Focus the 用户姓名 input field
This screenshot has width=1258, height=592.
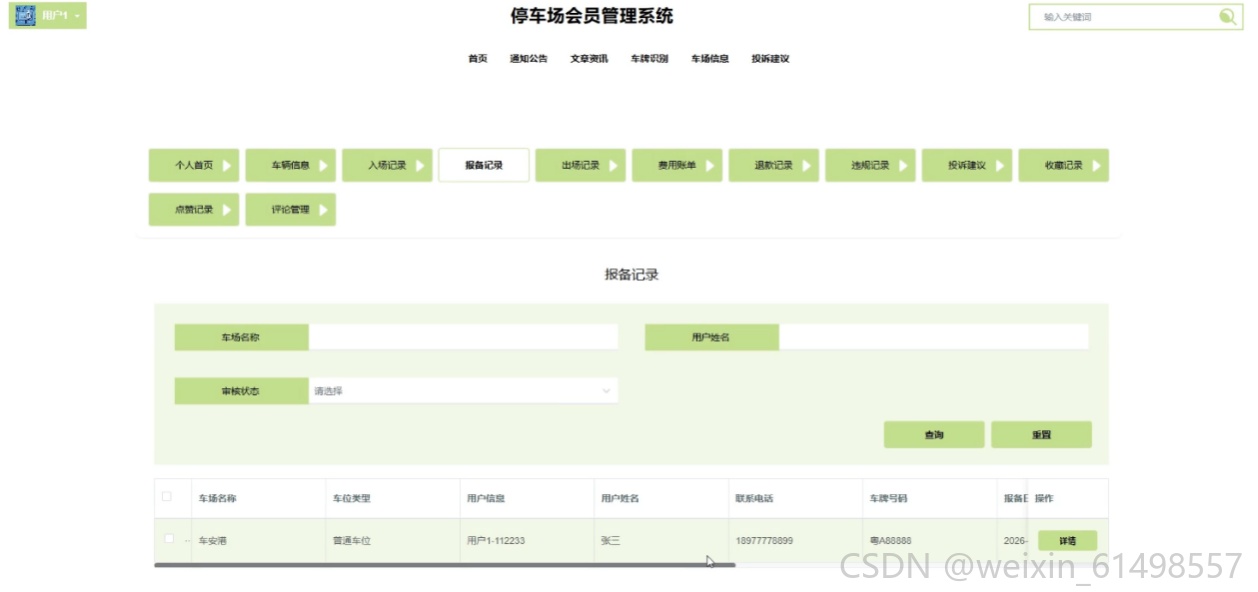click(x=933, y=337)
